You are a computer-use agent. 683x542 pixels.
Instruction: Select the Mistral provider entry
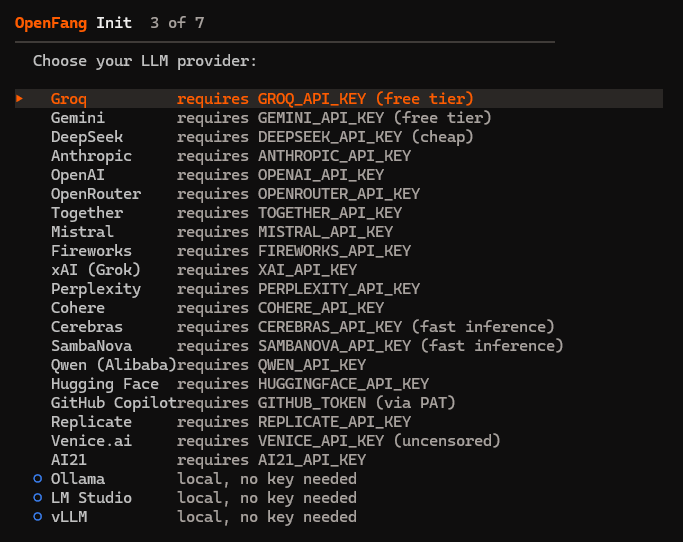[x=339, y=232]
